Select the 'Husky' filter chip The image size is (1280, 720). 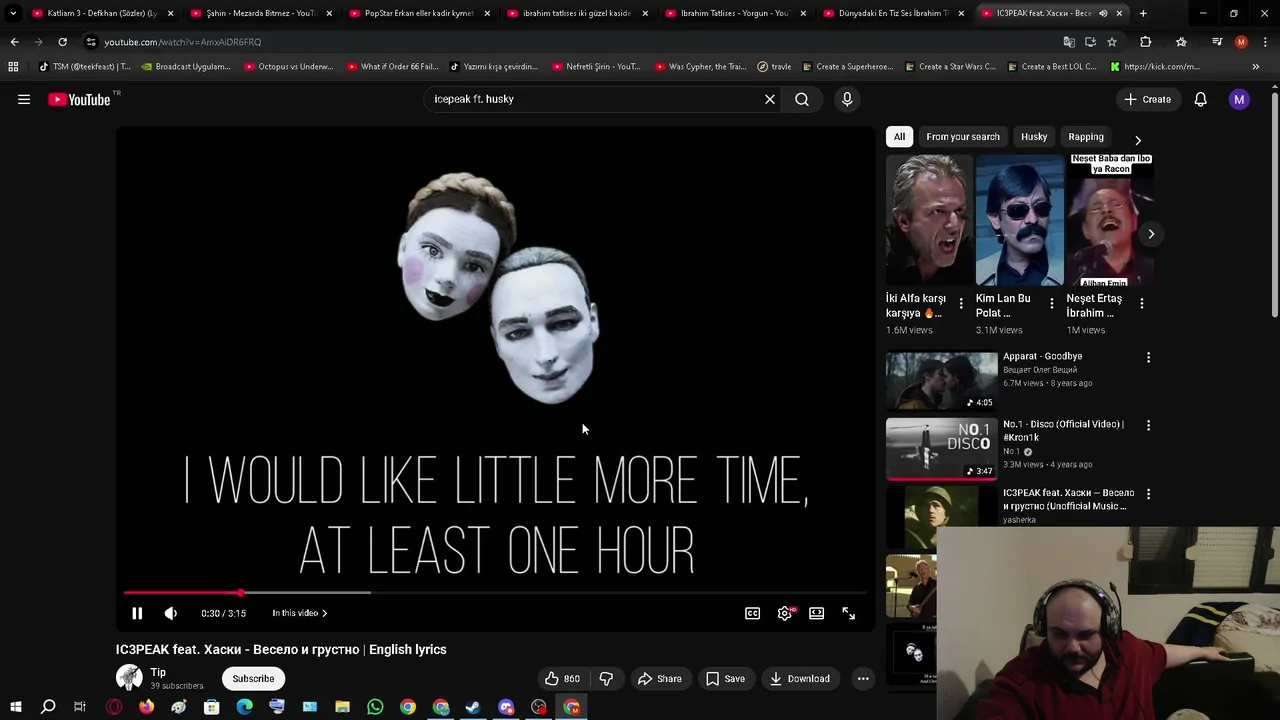coord(1034,137)
